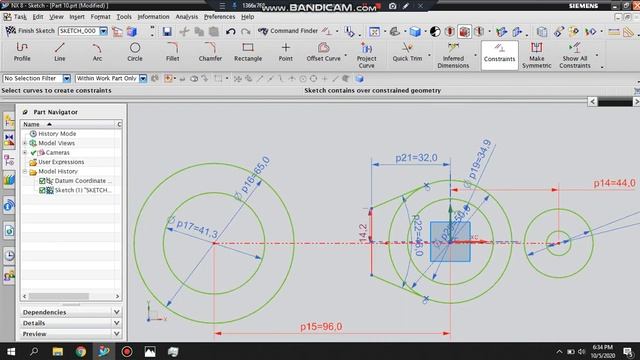
Task: Open the Insert menu
Action: pyautogui.click(x=77, y=17)
